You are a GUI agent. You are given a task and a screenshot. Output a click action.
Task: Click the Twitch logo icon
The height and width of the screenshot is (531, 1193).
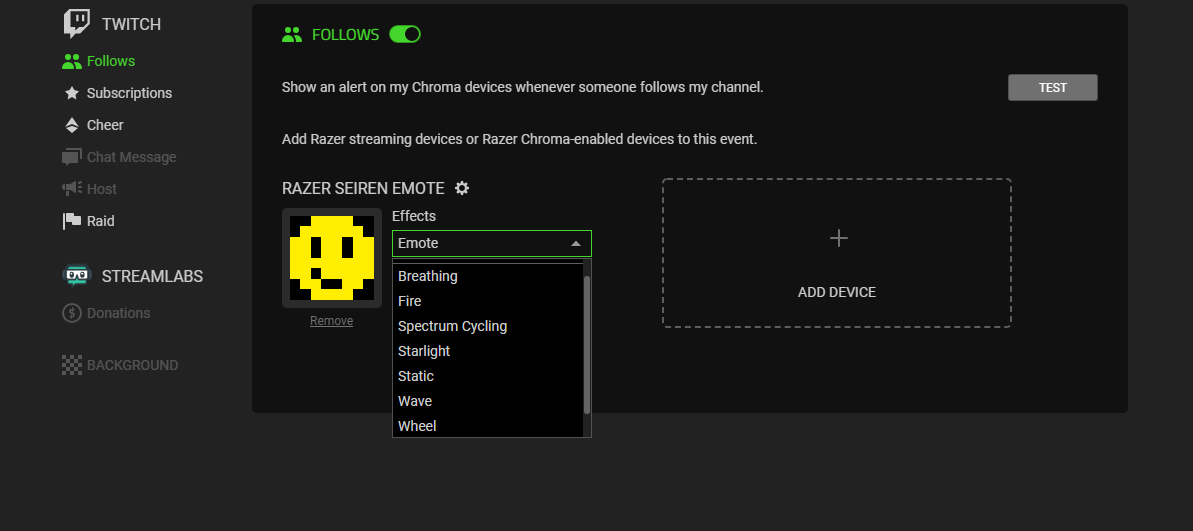77,24
